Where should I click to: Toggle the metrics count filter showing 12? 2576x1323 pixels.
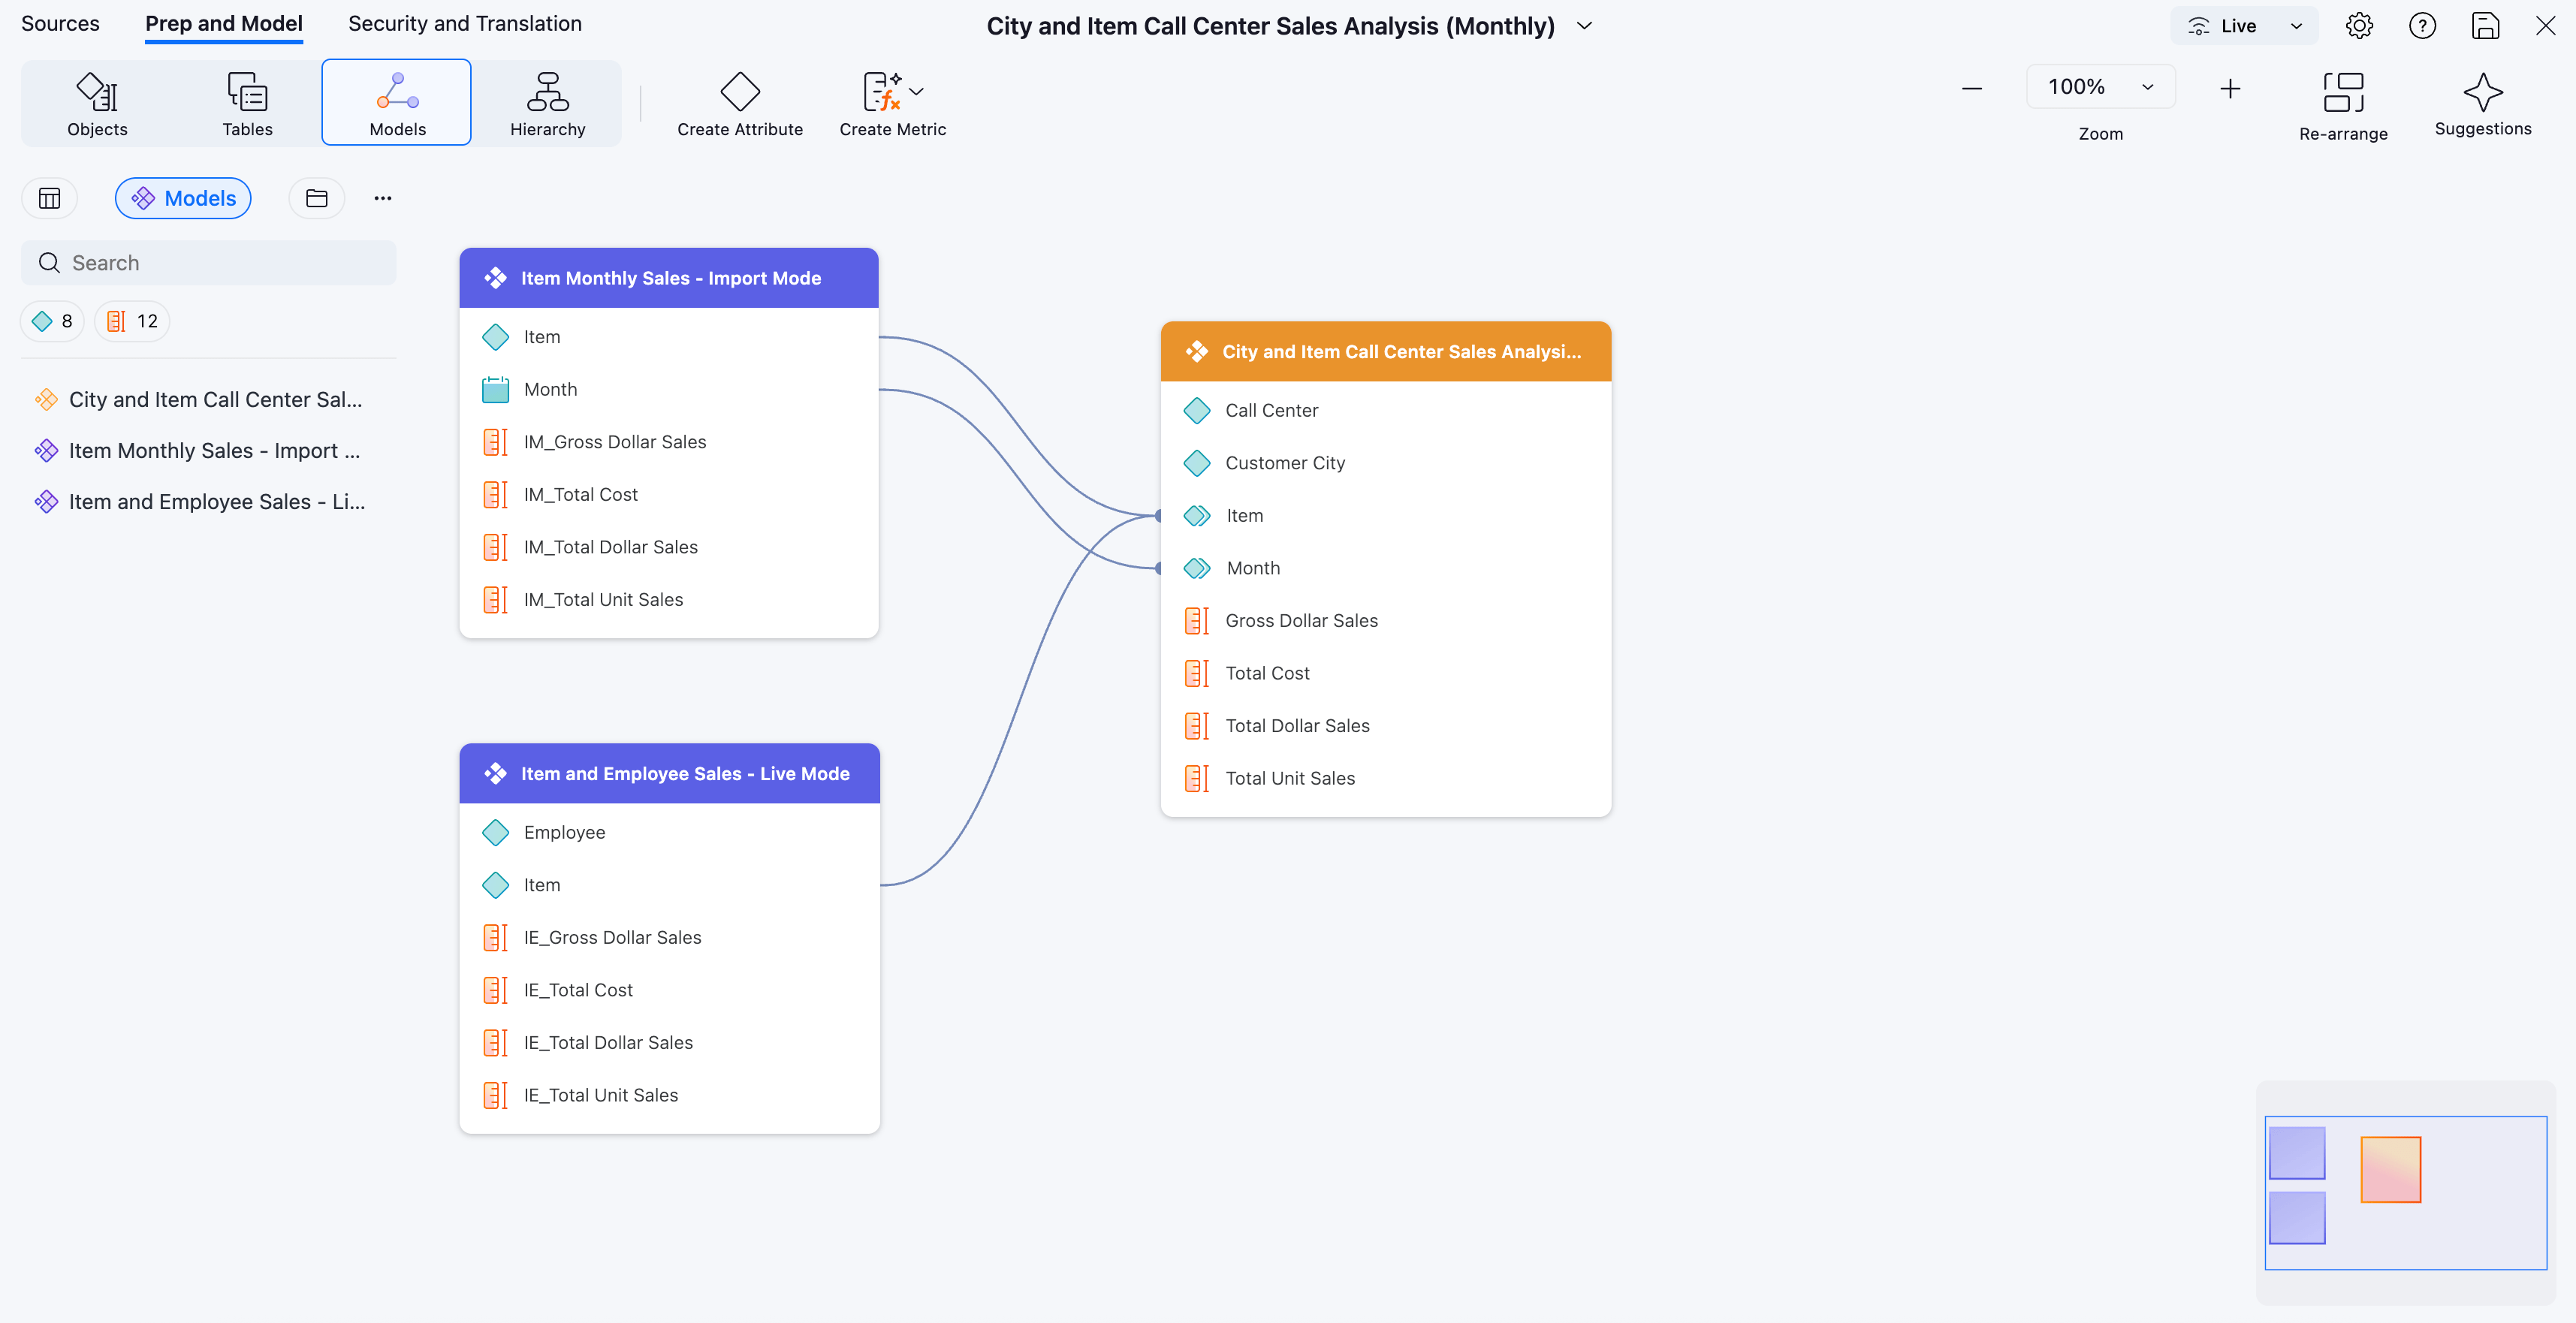pos(132,321)
